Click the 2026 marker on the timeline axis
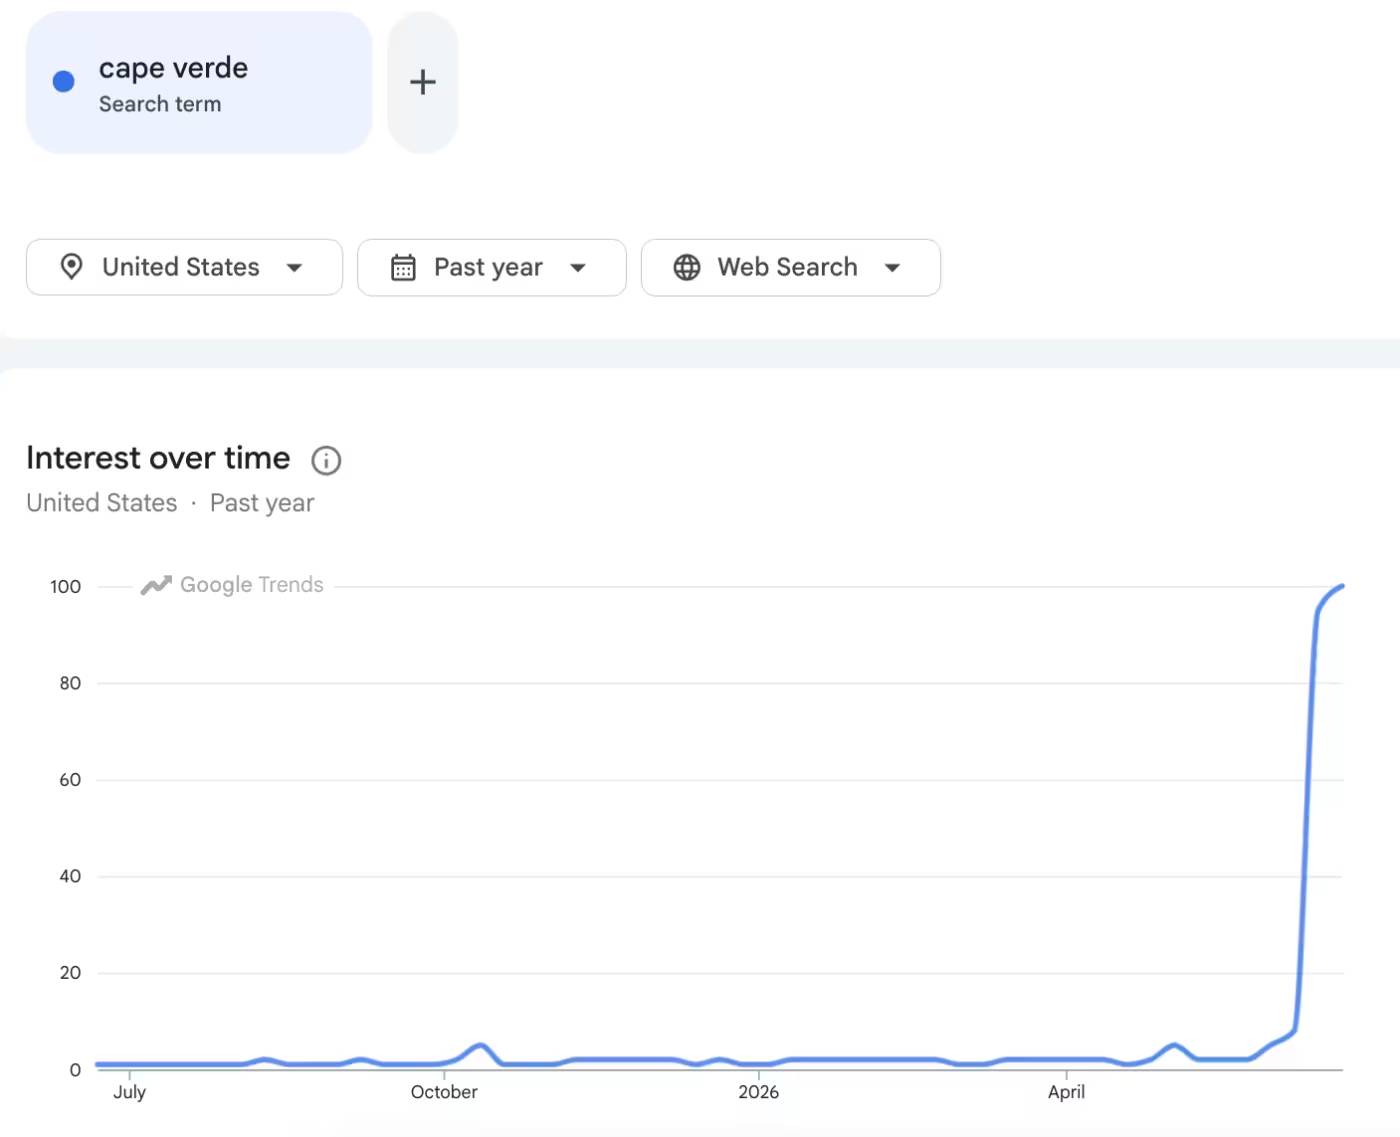 (x=758, y=1092)
